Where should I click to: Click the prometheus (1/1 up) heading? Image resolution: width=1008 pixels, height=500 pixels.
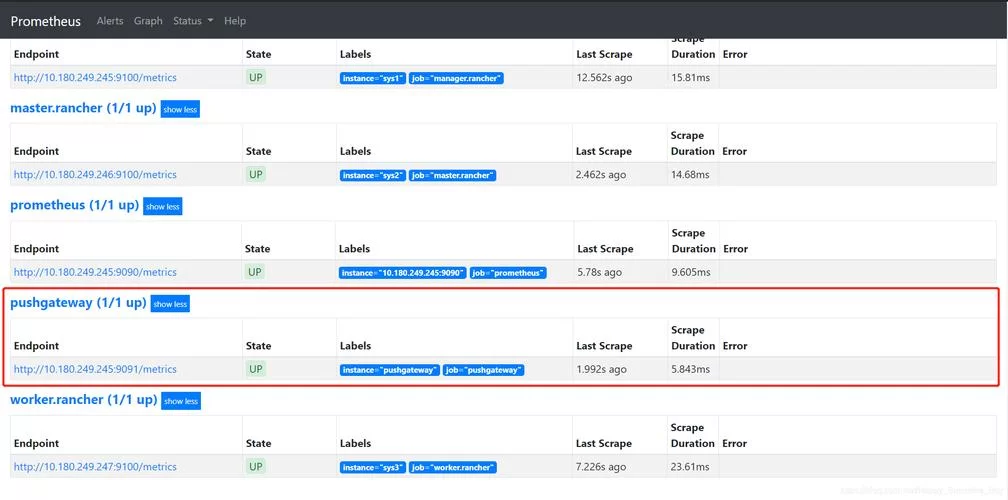click(75, 205)
